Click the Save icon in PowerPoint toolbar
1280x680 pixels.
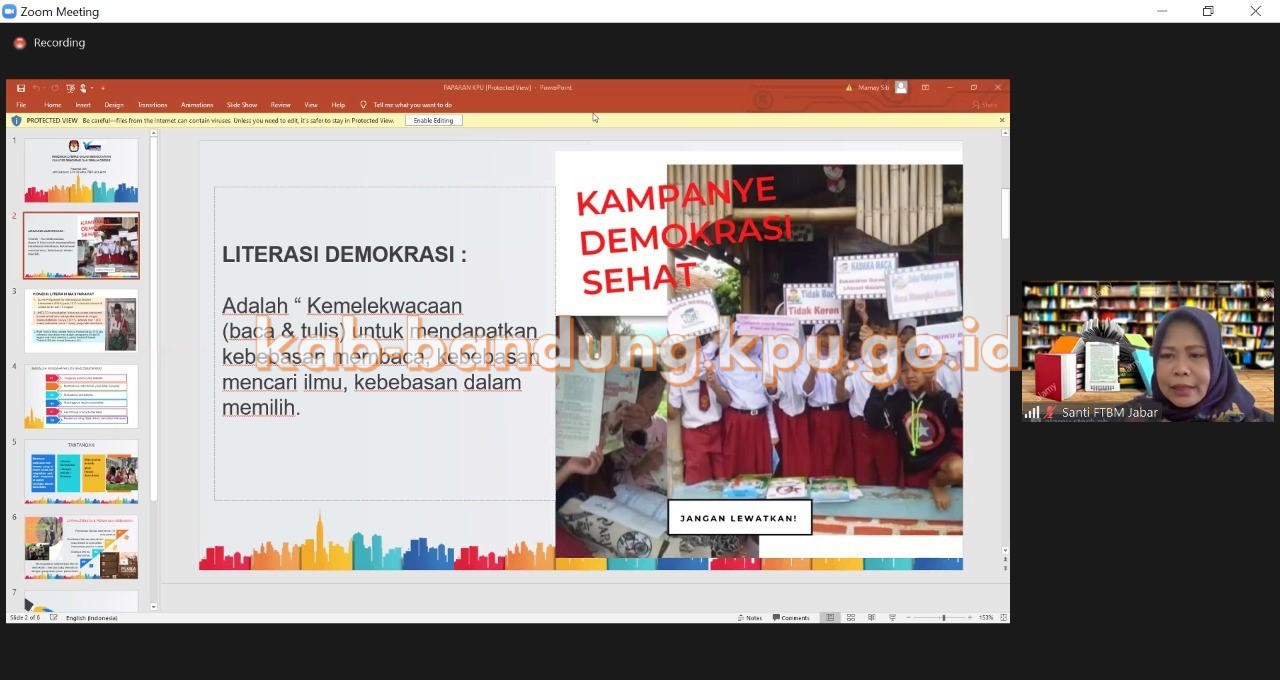coord(21,88)
